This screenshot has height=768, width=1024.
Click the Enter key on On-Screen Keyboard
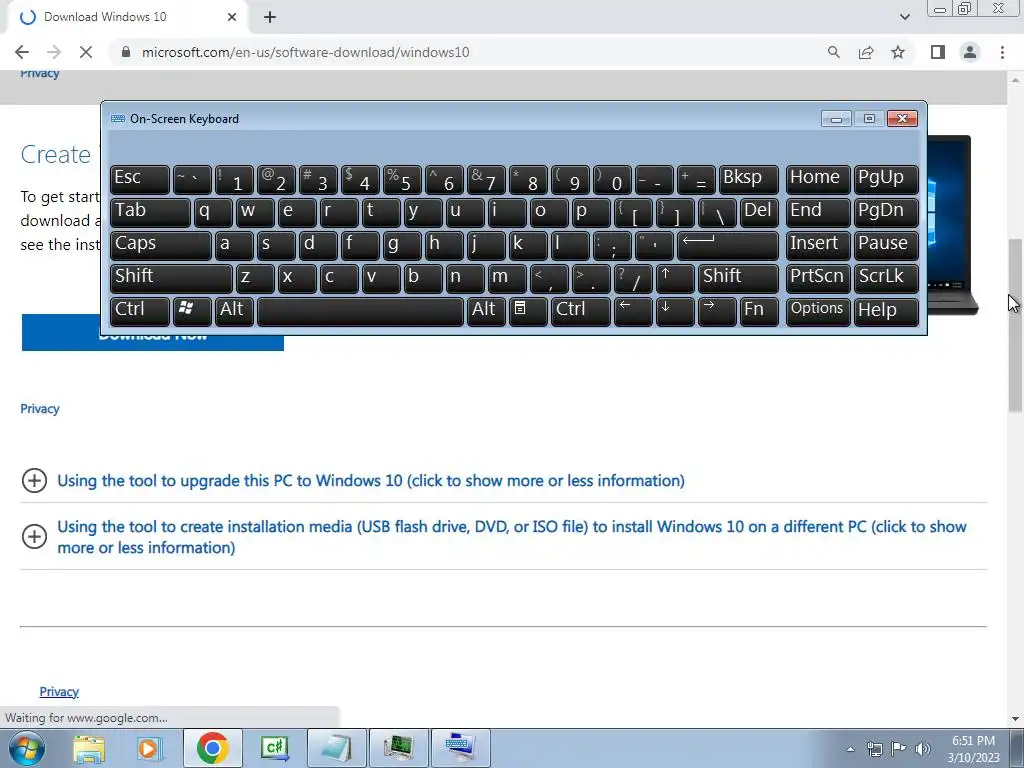tap(728, 246)
